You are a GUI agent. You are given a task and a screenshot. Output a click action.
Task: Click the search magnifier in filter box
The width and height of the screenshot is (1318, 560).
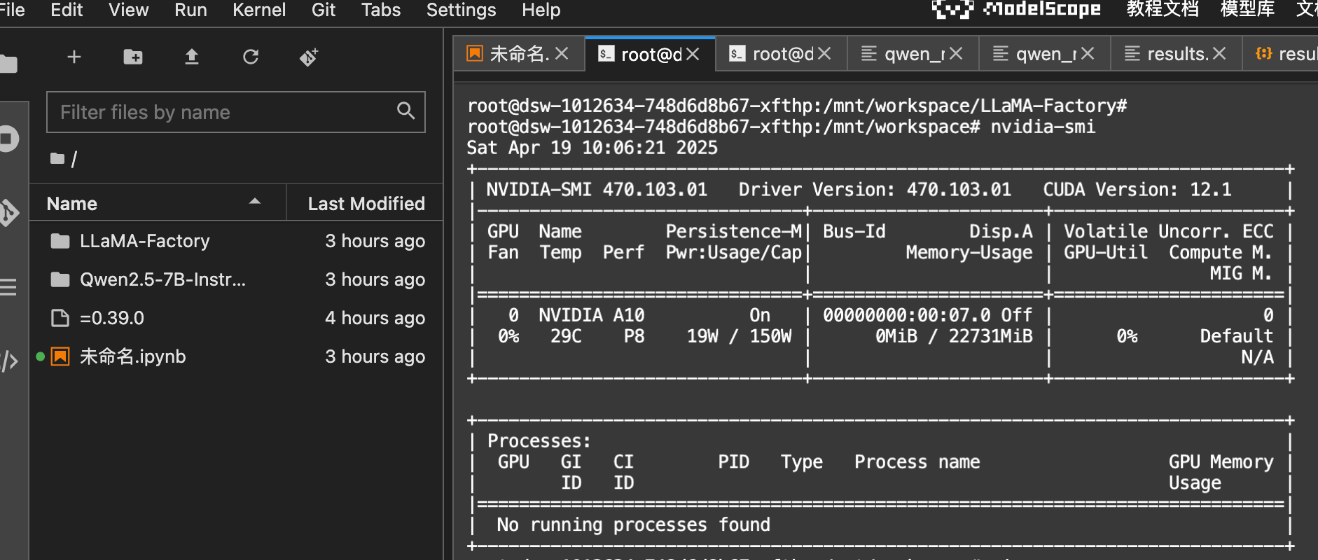coord(406,111)
